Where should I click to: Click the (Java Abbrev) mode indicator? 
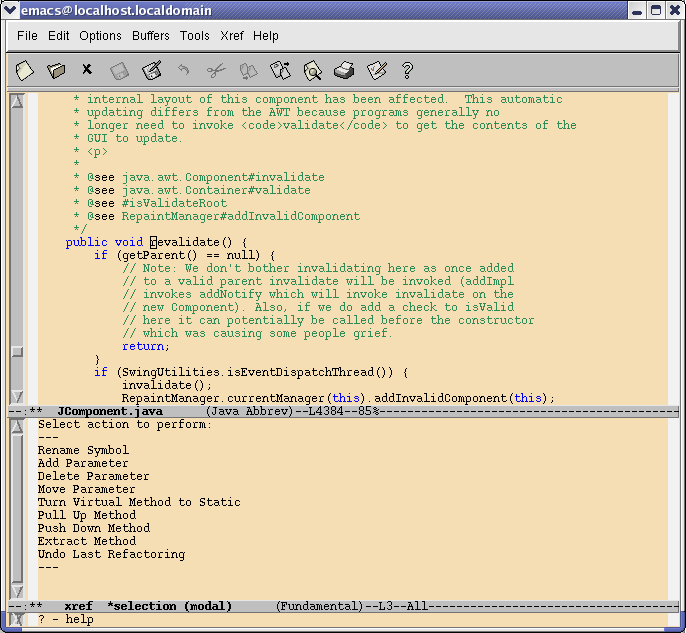click(x=249, y=411)
